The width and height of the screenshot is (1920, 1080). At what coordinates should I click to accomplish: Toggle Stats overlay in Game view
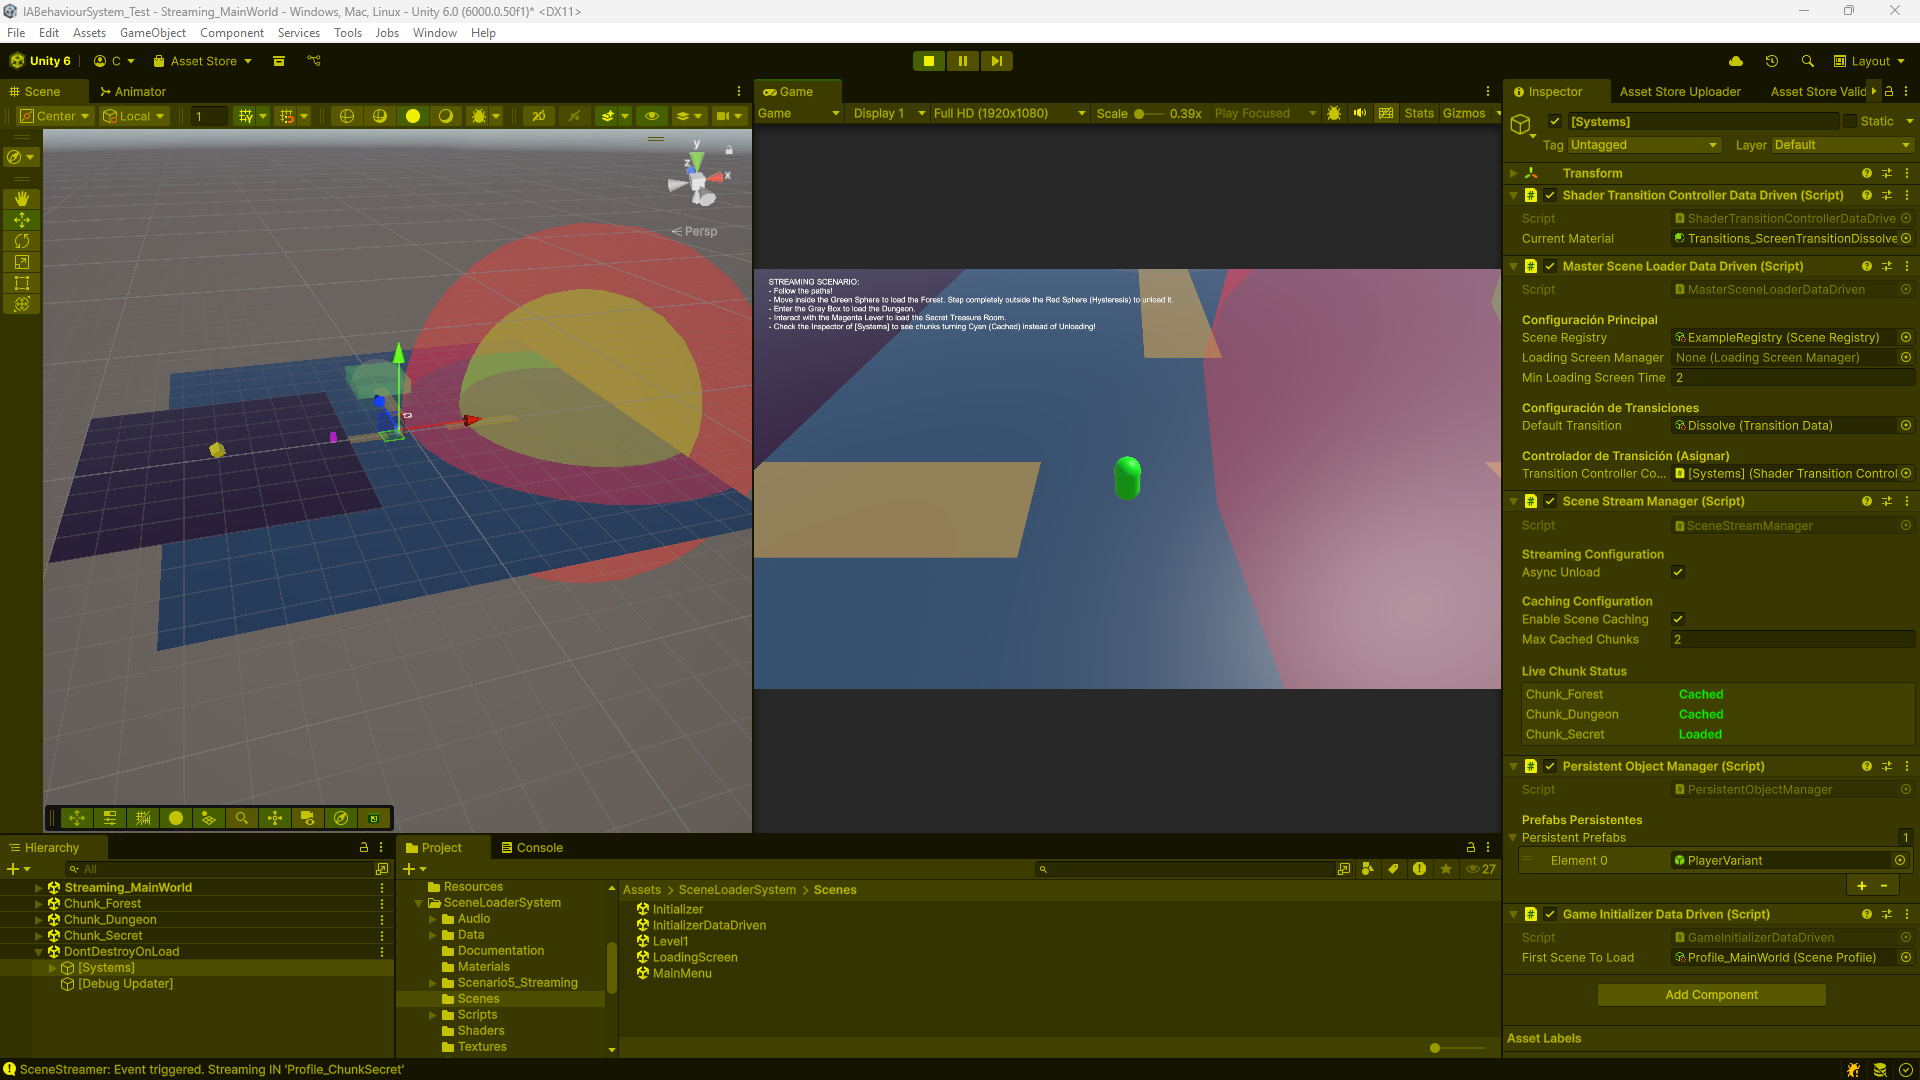1418,113
